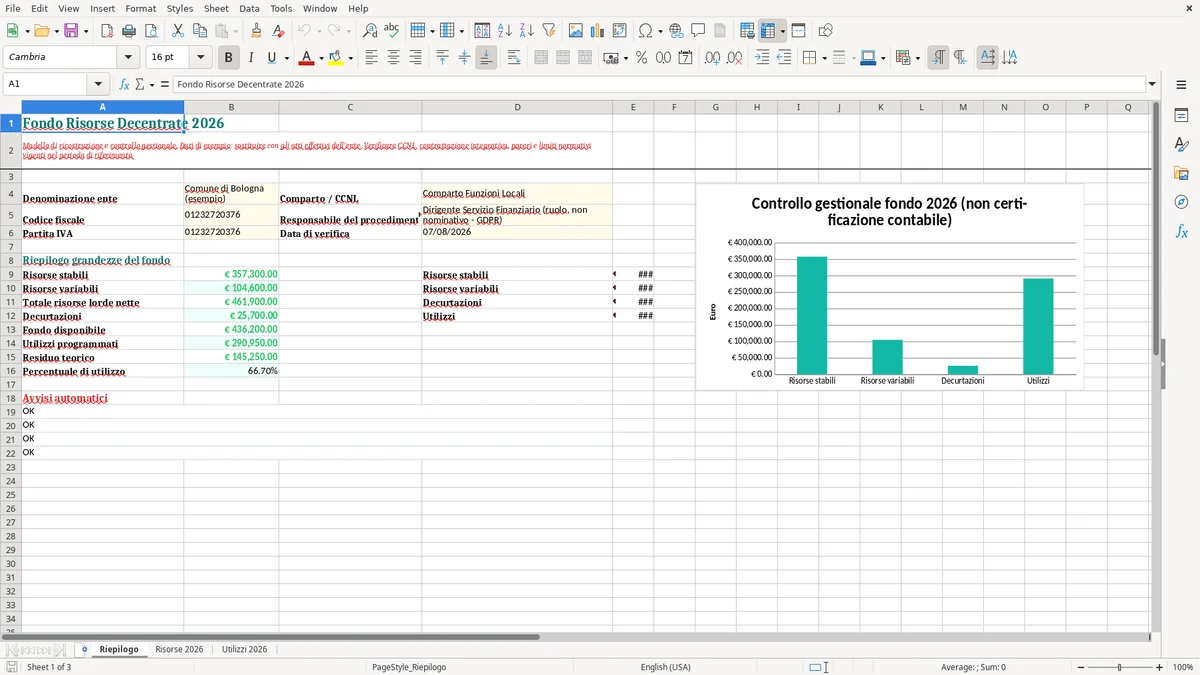Toggle the AutoFilter funnel icon
Screen dimensions: 1200x675
549,31
